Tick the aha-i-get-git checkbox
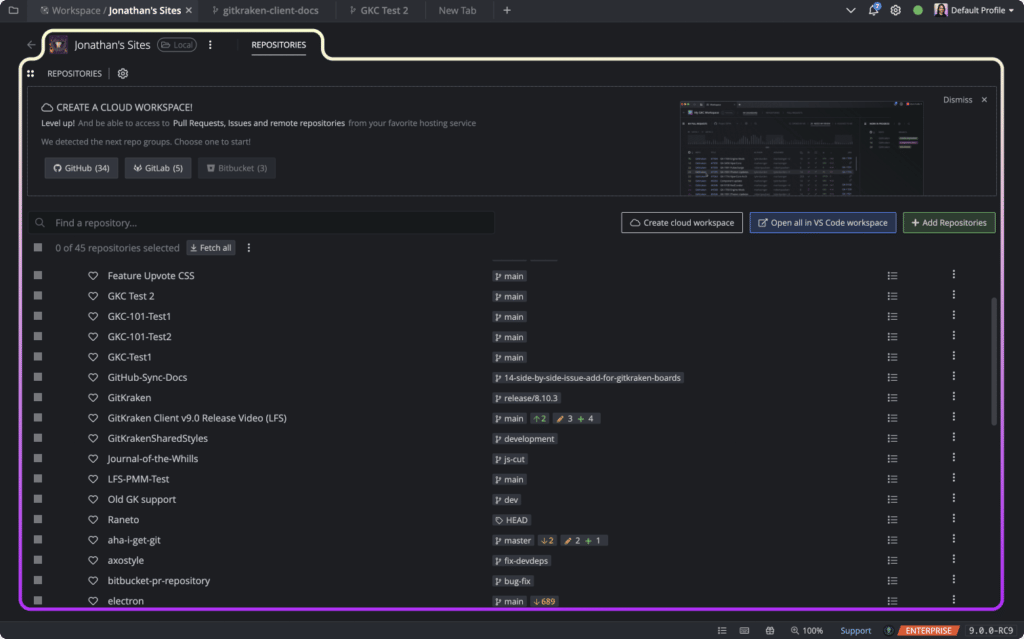Viewport: 1024px width, 639px height. [x=38, y=540]
